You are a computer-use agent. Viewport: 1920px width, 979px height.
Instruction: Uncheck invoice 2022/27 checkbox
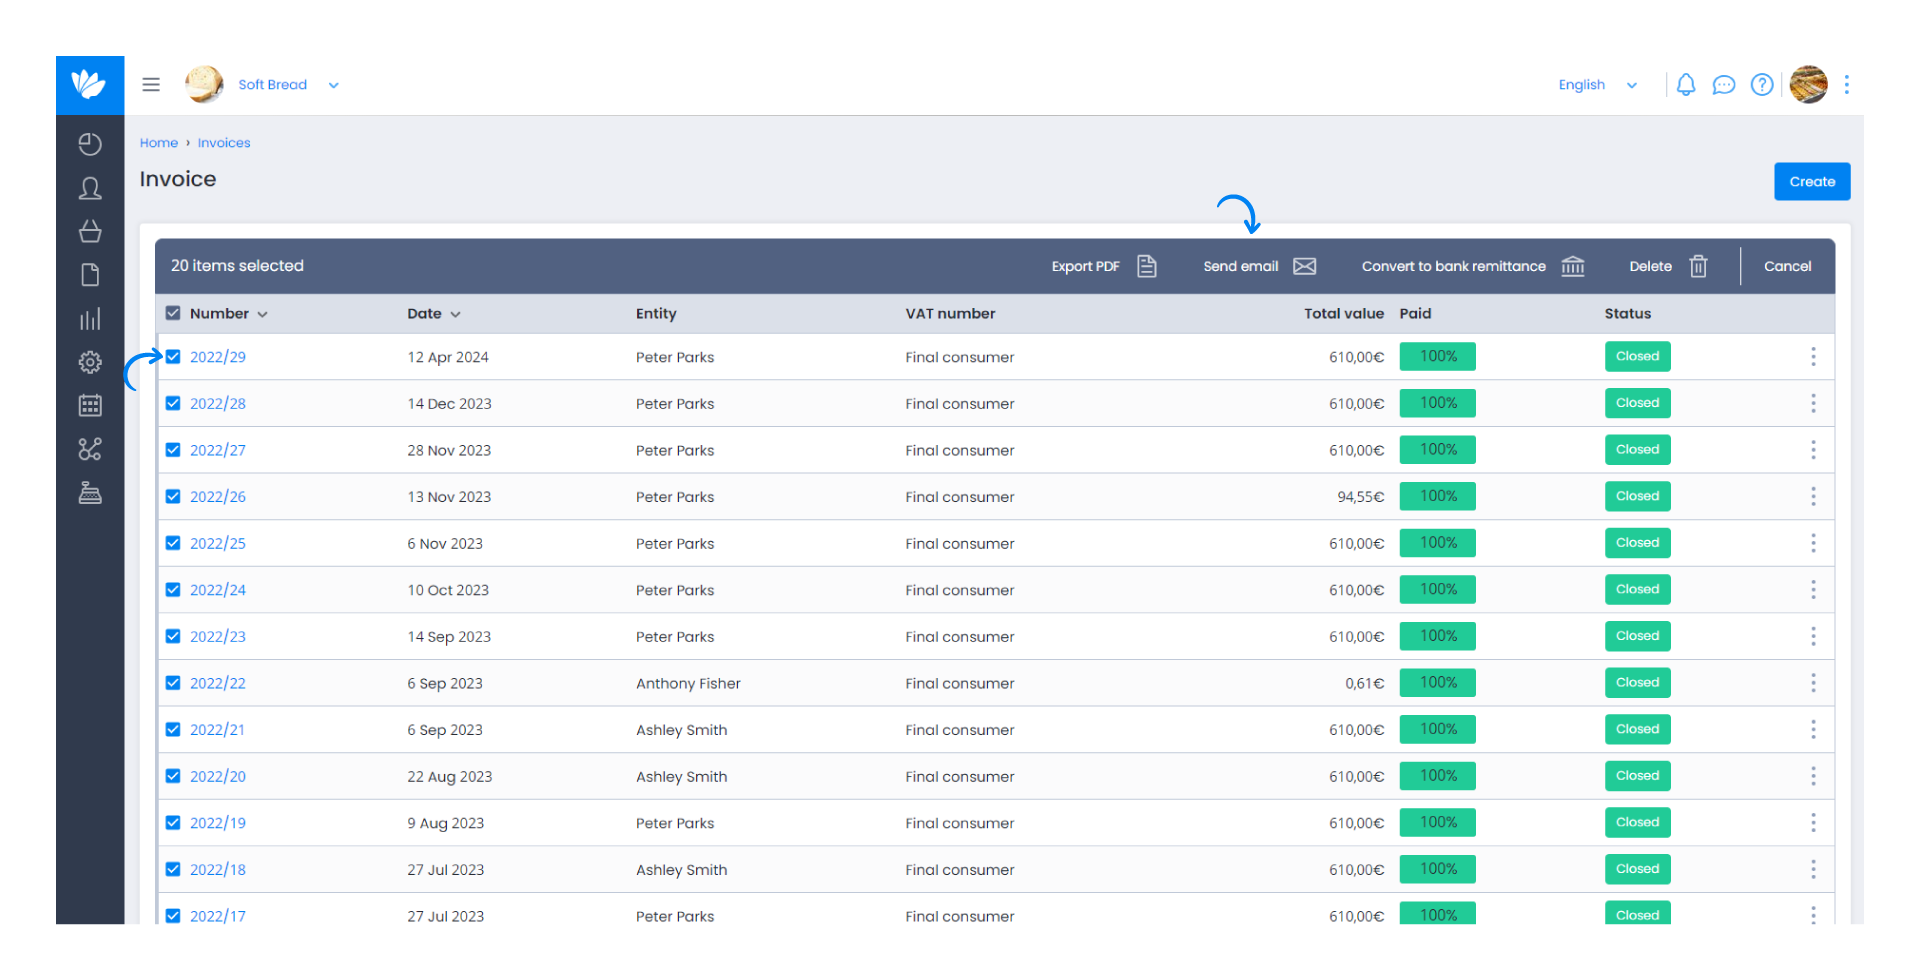tap(173, 450)
